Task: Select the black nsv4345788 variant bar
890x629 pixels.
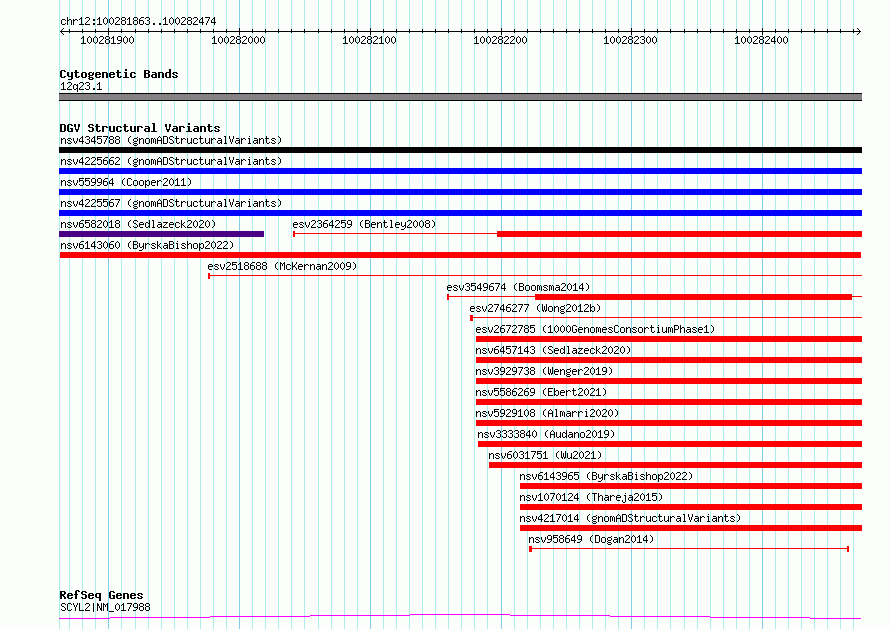Action: click(460, 150)
